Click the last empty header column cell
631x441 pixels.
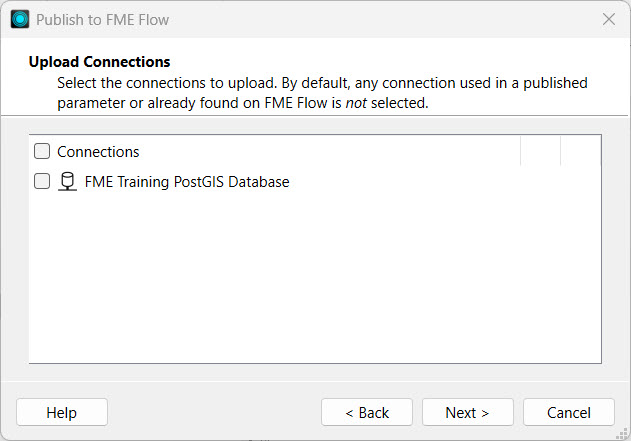tap(580, 152)
